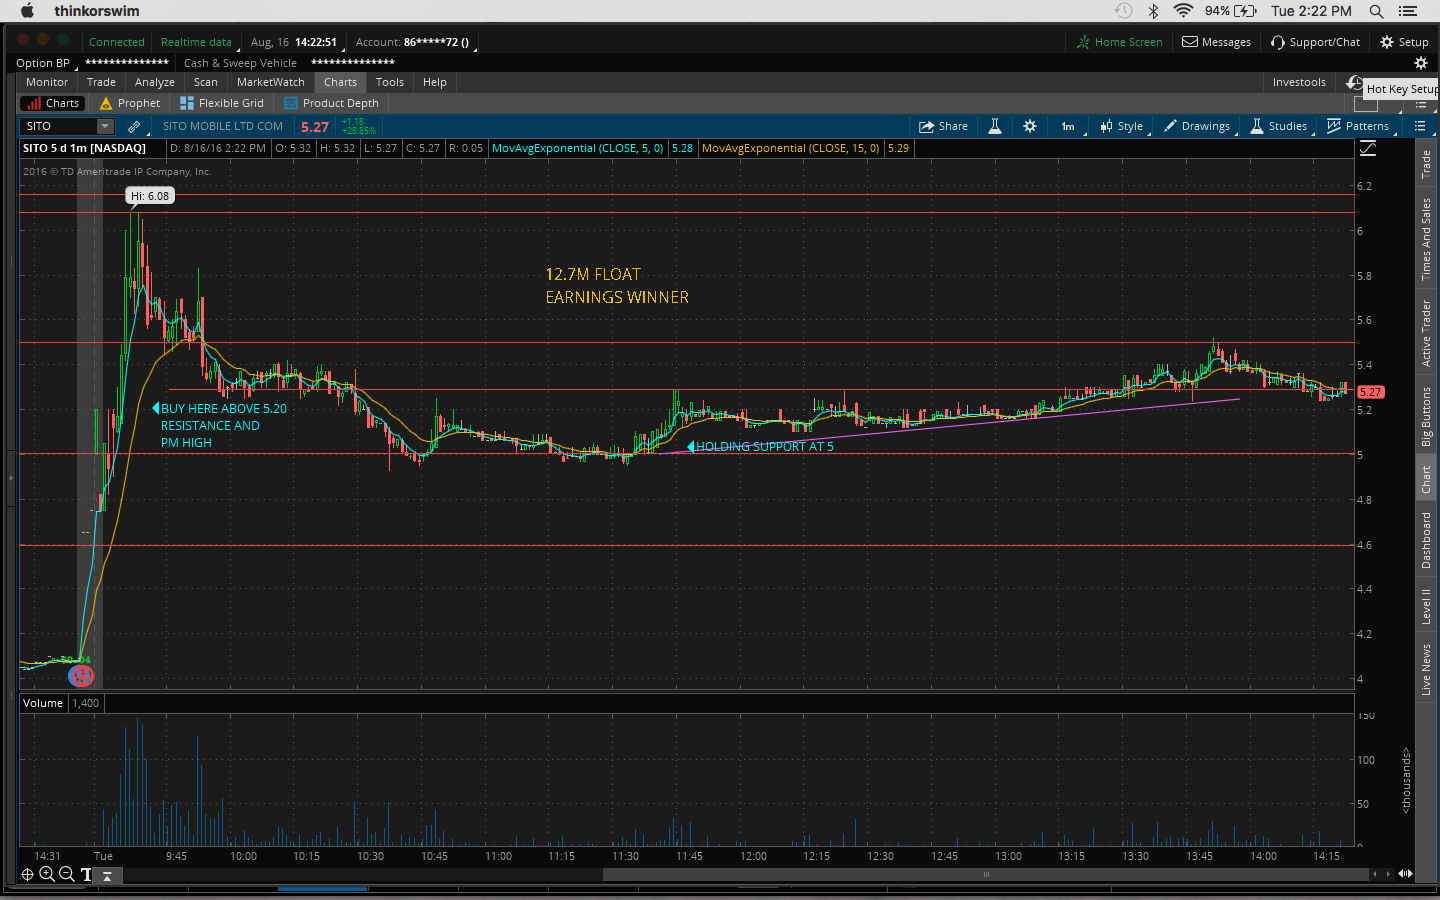Open Messages in the top bar
Image resolution: width=1440 pixels, height=900 pixels.
(x=1216, y=42)
